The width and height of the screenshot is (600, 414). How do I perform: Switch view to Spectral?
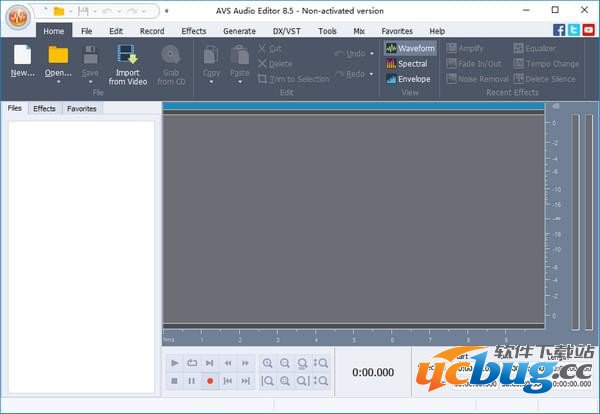click(x=407, y=63)
